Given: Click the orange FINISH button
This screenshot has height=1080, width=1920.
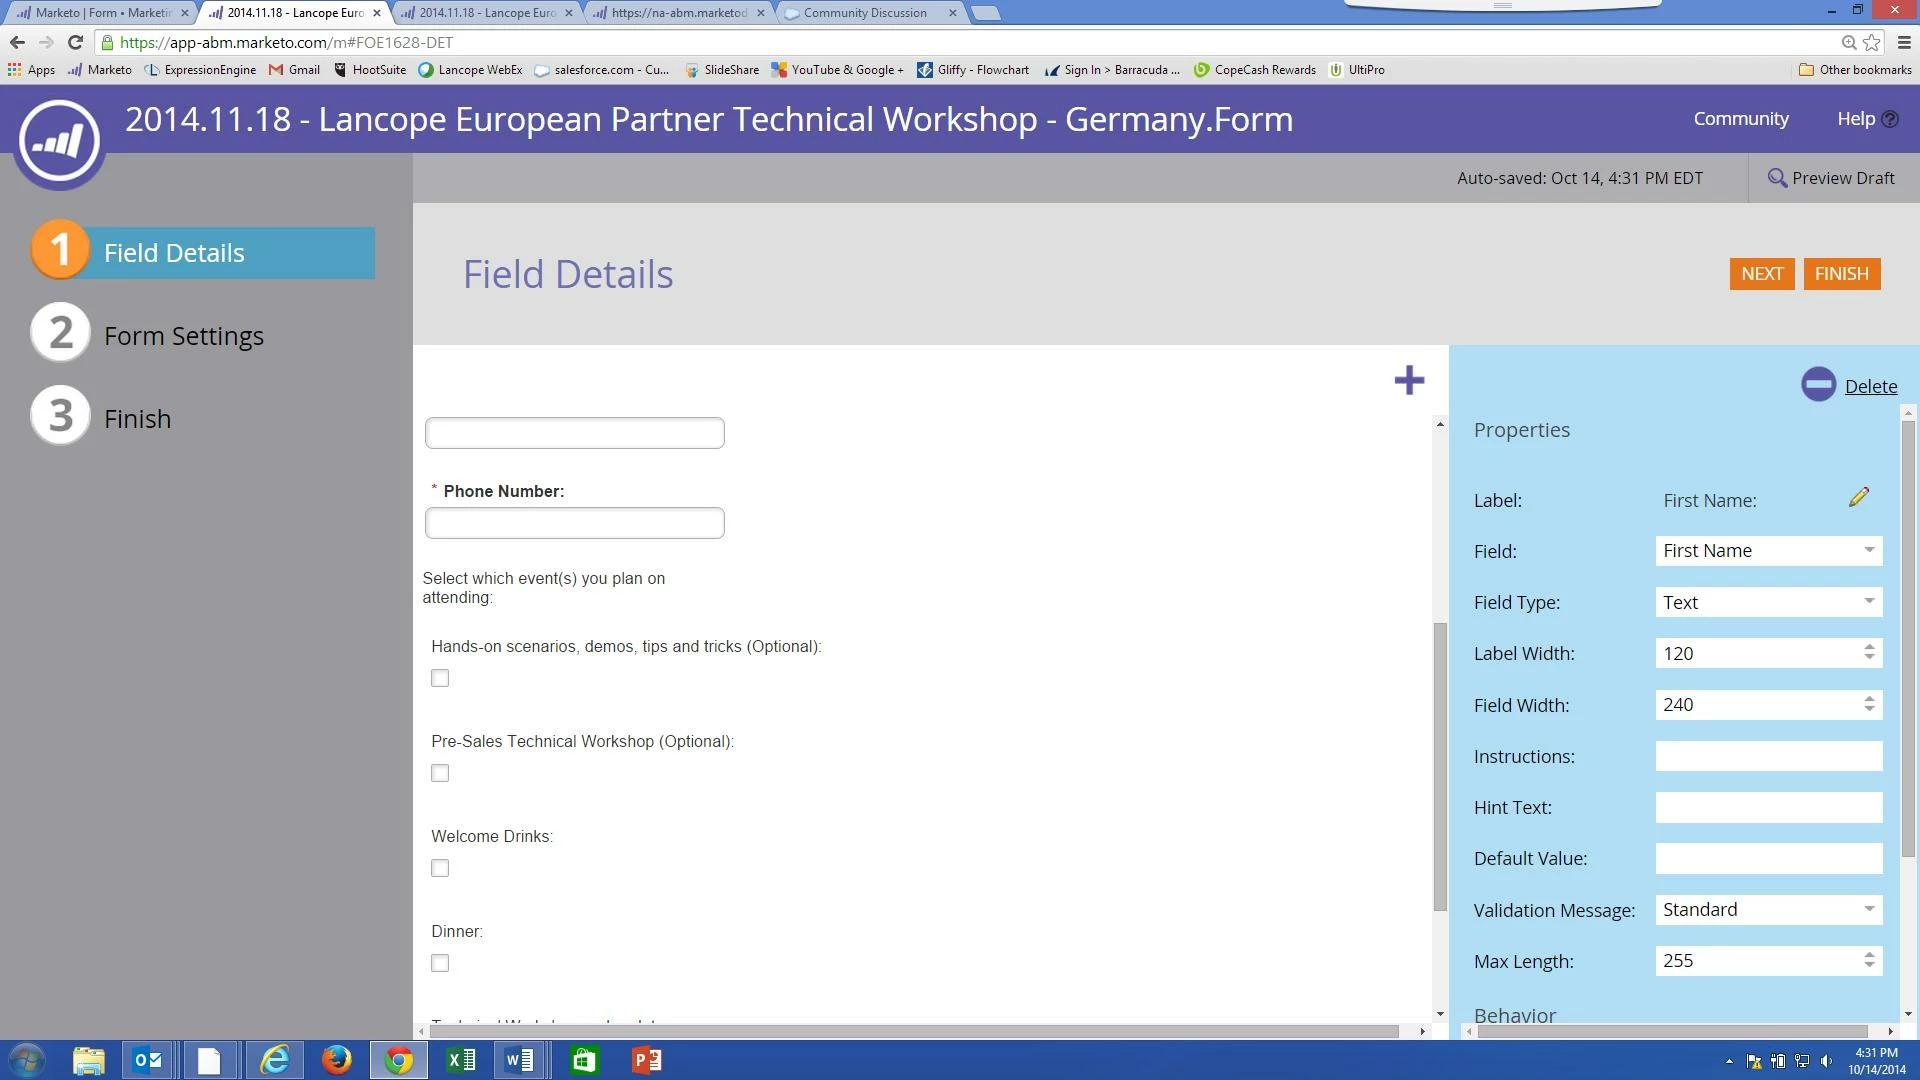Looking at the screenshot, I should coord(1841,274).
